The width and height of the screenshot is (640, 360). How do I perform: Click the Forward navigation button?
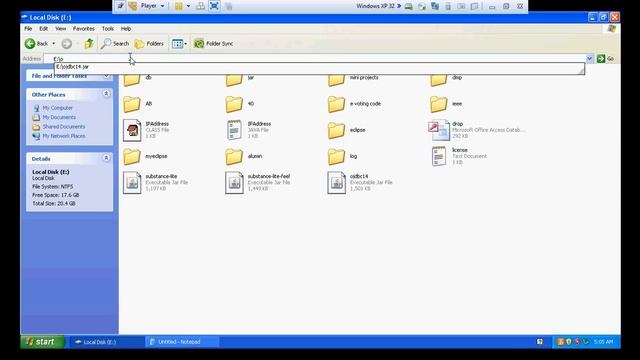coord(67,43)
